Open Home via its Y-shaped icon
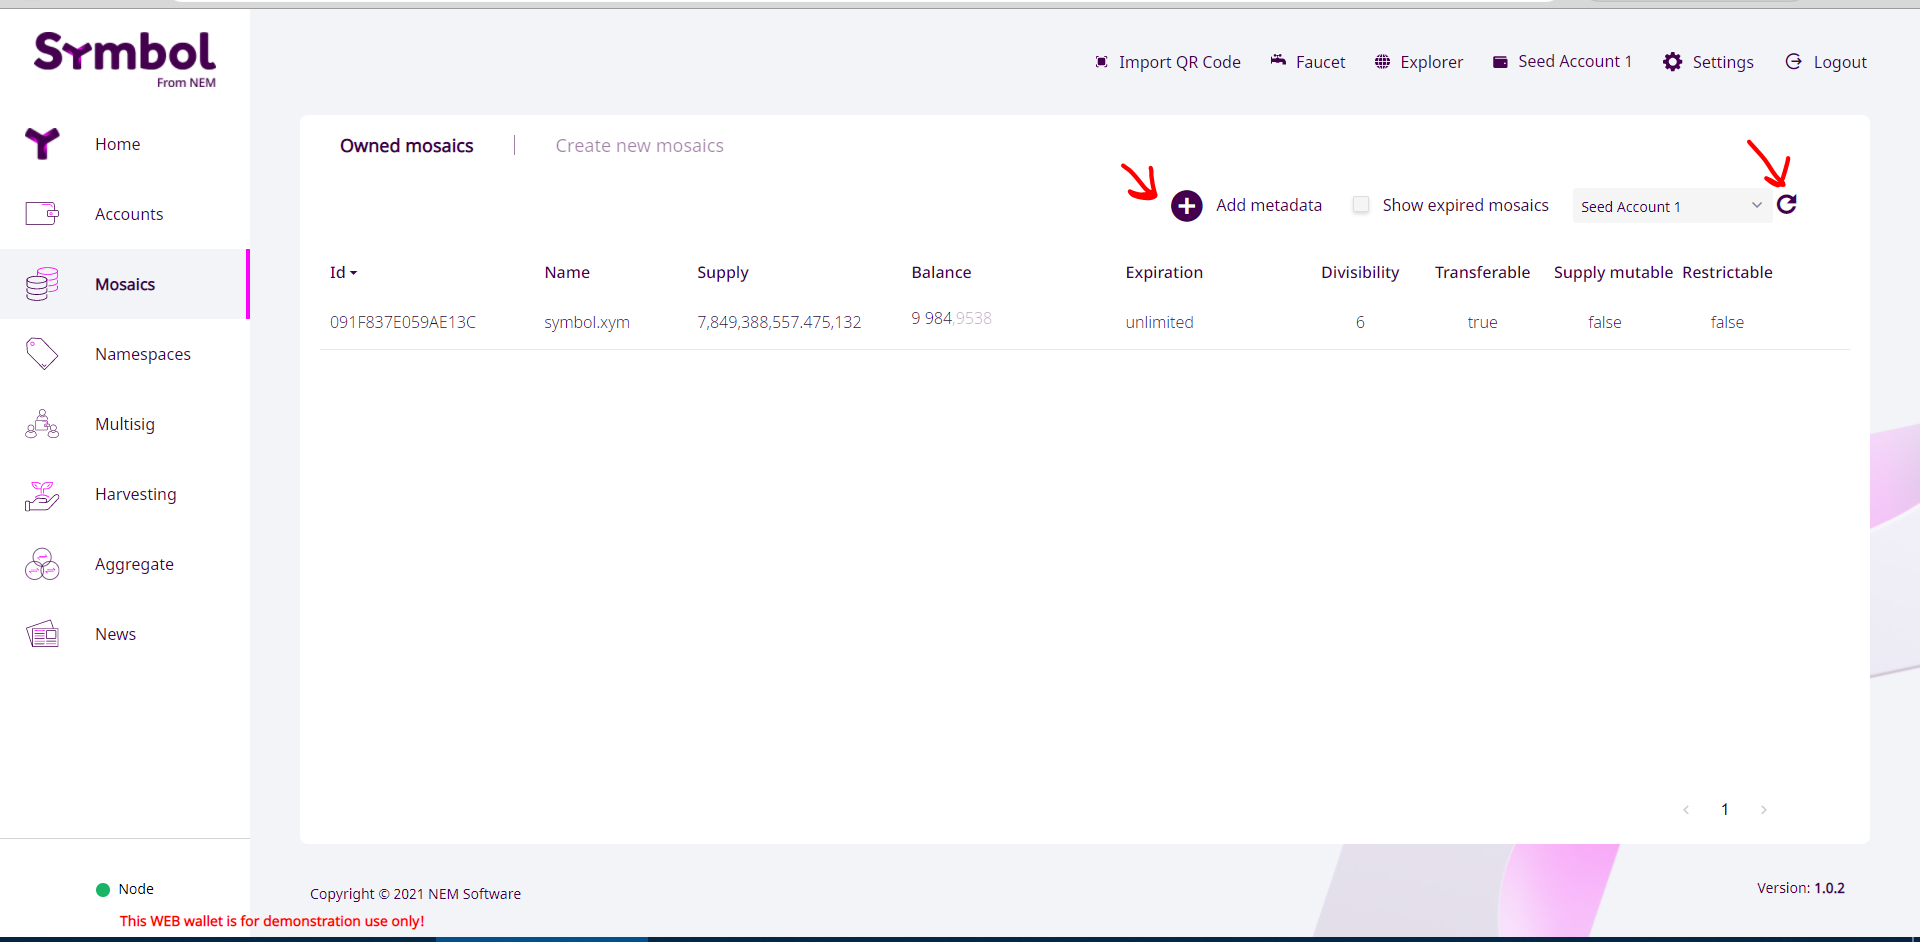Screen dimensions: 1920x942 pos(42,144)
